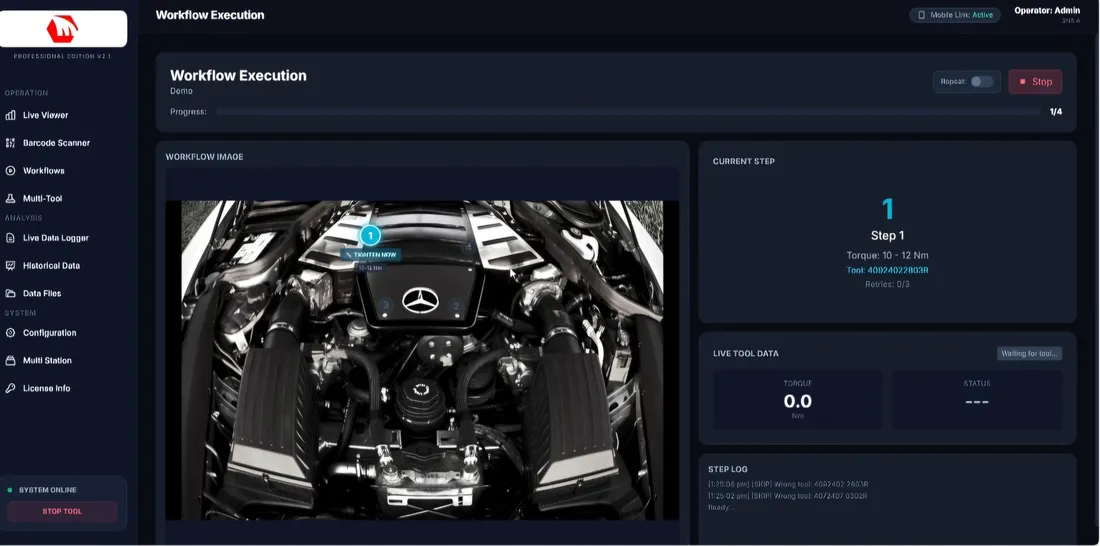1100x546 pixels.
Task: Click the Barcode Scanner sidebar icon
Action: click(x=10, y=143)
